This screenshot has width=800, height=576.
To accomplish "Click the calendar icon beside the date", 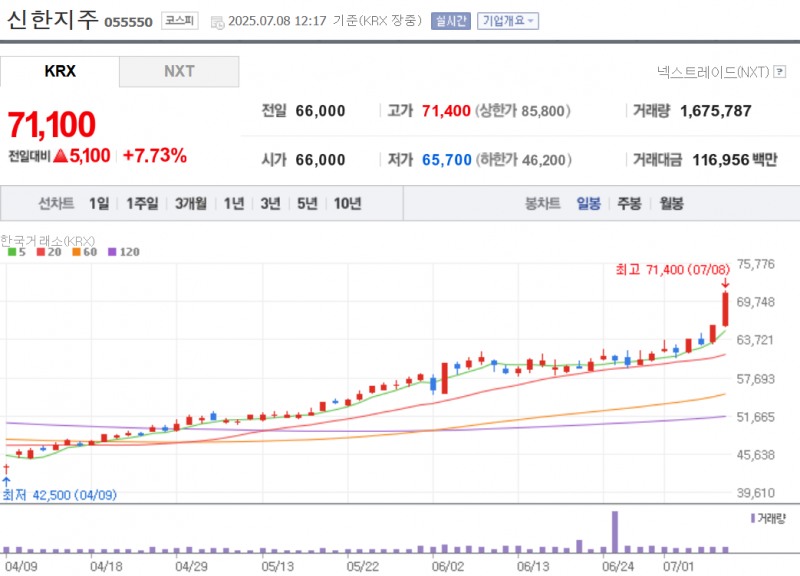I will tap(217, 21).
